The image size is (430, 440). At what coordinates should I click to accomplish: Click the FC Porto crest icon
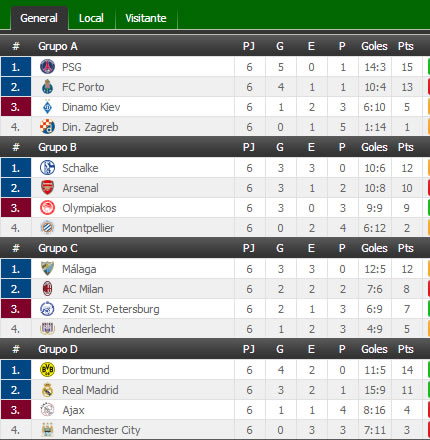point(47,87)
